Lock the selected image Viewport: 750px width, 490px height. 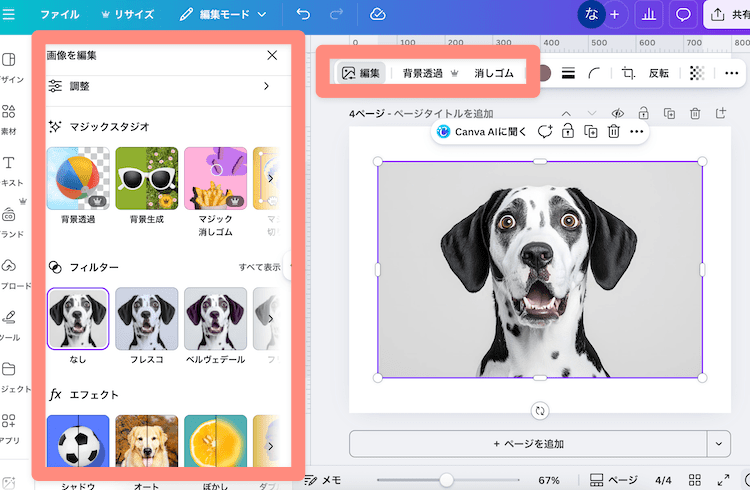[568, 132]
